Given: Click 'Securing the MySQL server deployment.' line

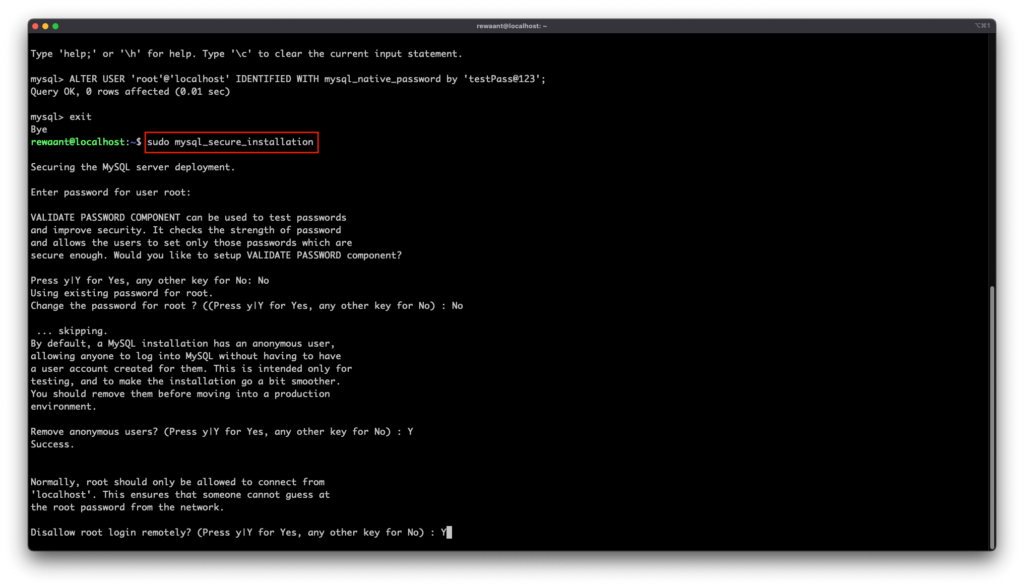Looking at the screenshot, I should click(133, 167).
